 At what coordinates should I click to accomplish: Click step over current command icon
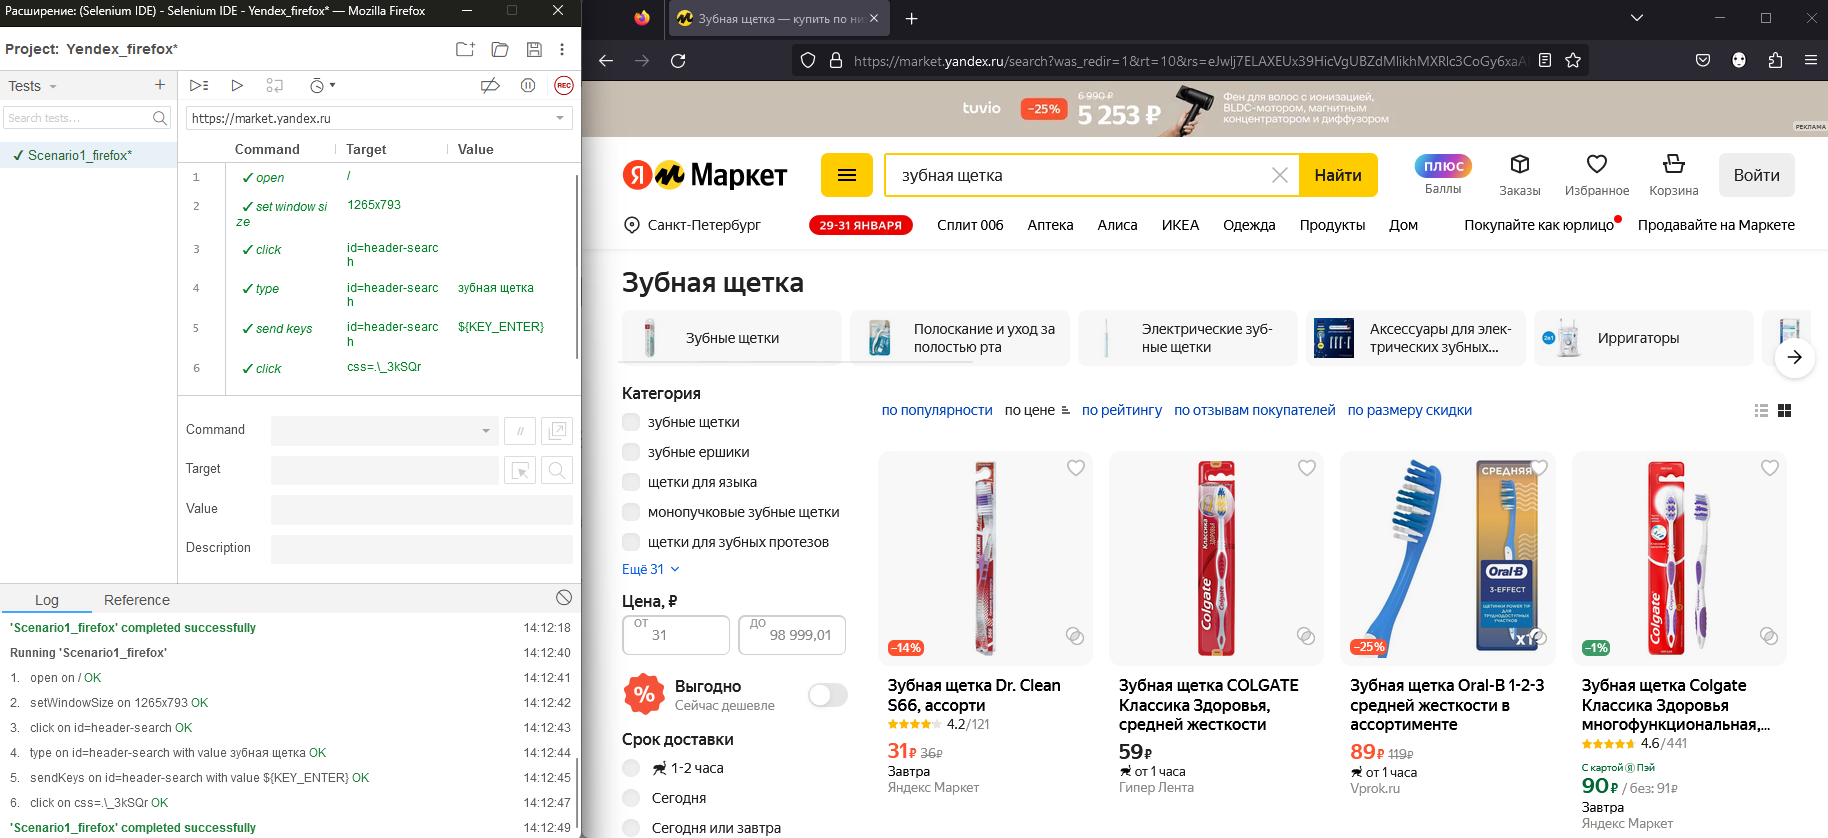click(x=275, y=86)
